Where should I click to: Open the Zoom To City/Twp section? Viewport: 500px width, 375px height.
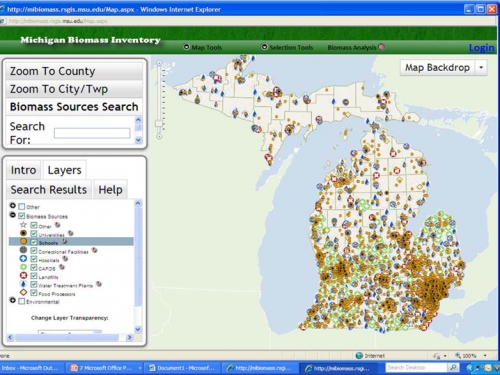[x=74, y=89]
